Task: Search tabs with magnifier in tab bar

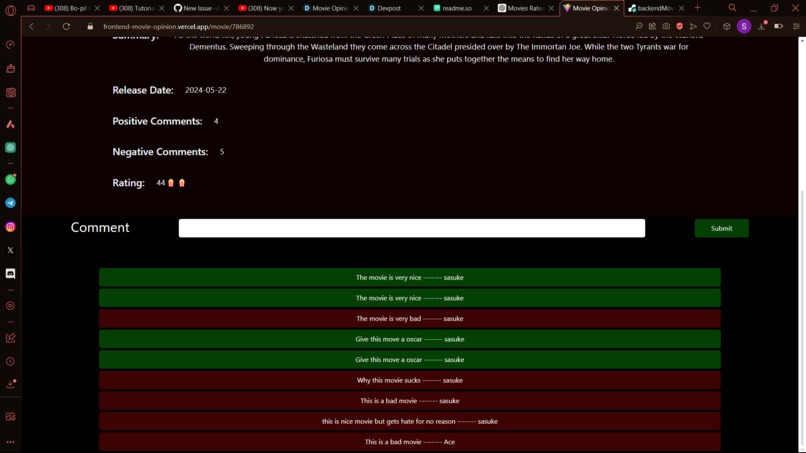Action: tap(732, 8)
